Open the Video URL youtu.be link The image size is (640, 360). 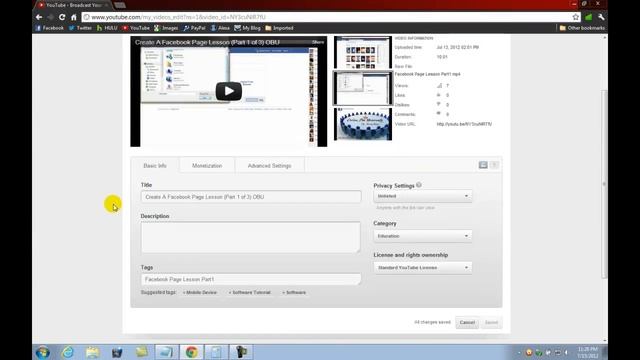(464, 124)
